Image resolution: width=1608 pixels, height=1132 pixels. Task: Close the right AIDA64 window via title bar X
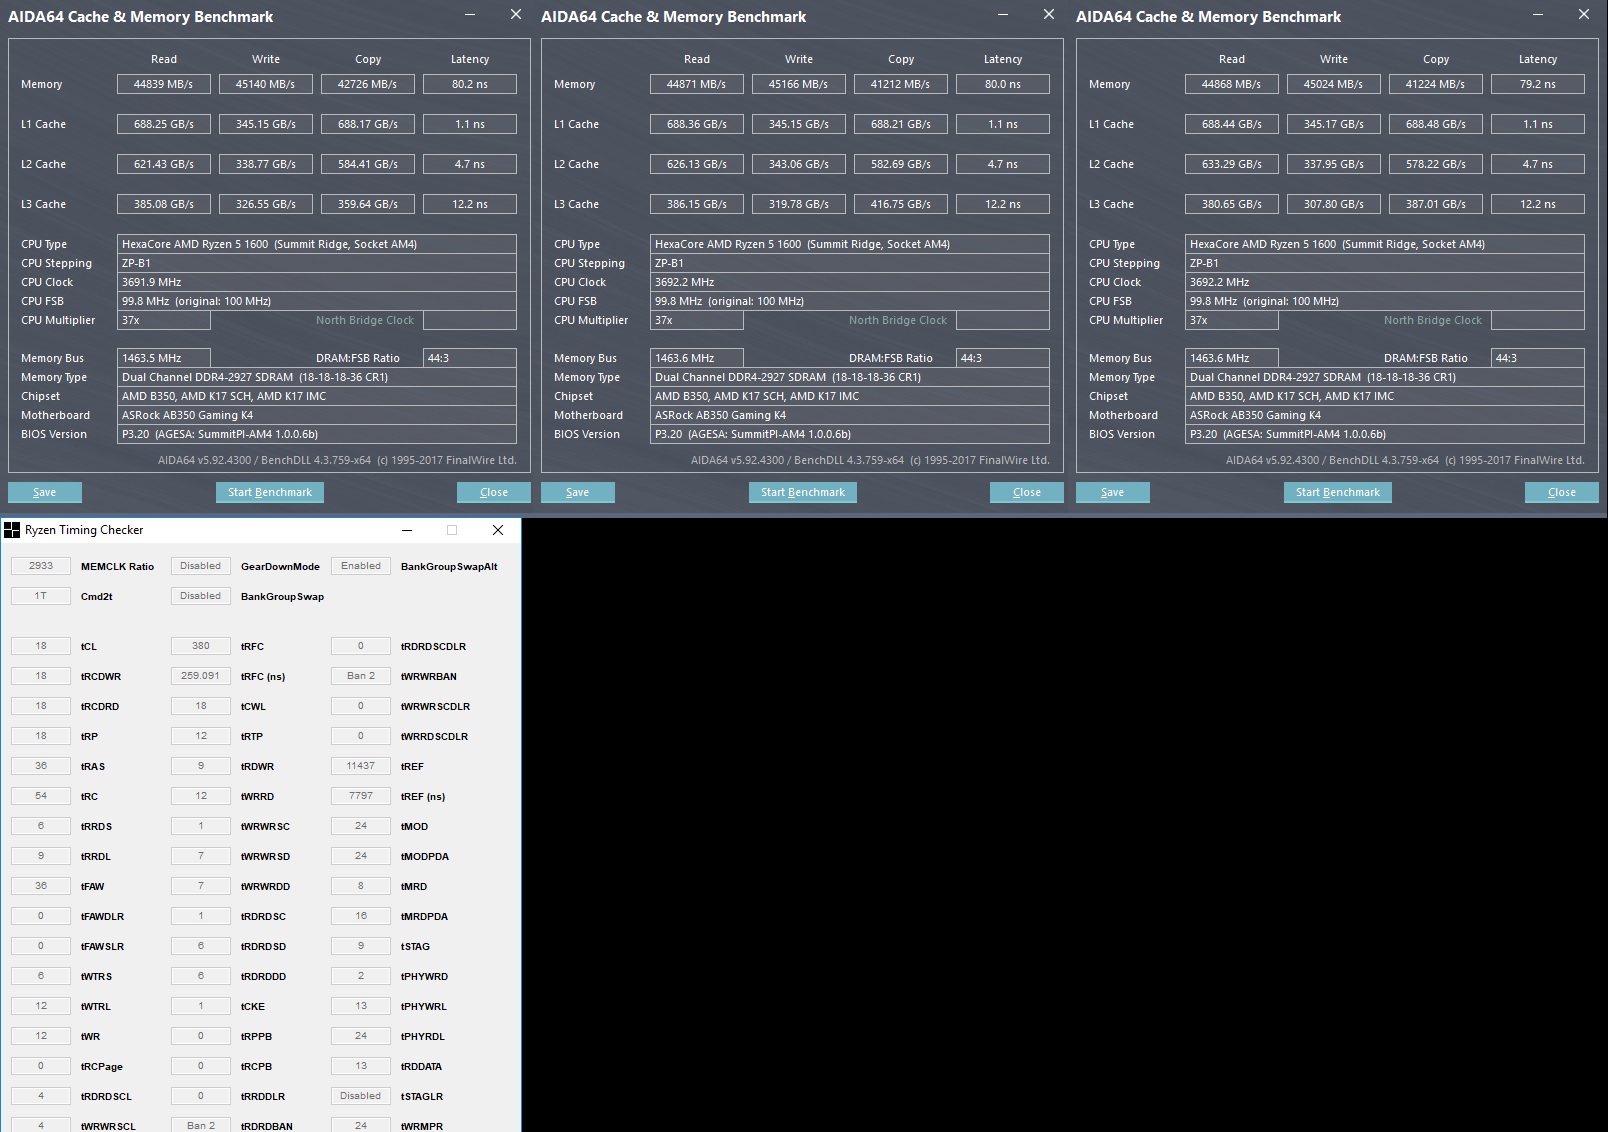point(1584,15)
